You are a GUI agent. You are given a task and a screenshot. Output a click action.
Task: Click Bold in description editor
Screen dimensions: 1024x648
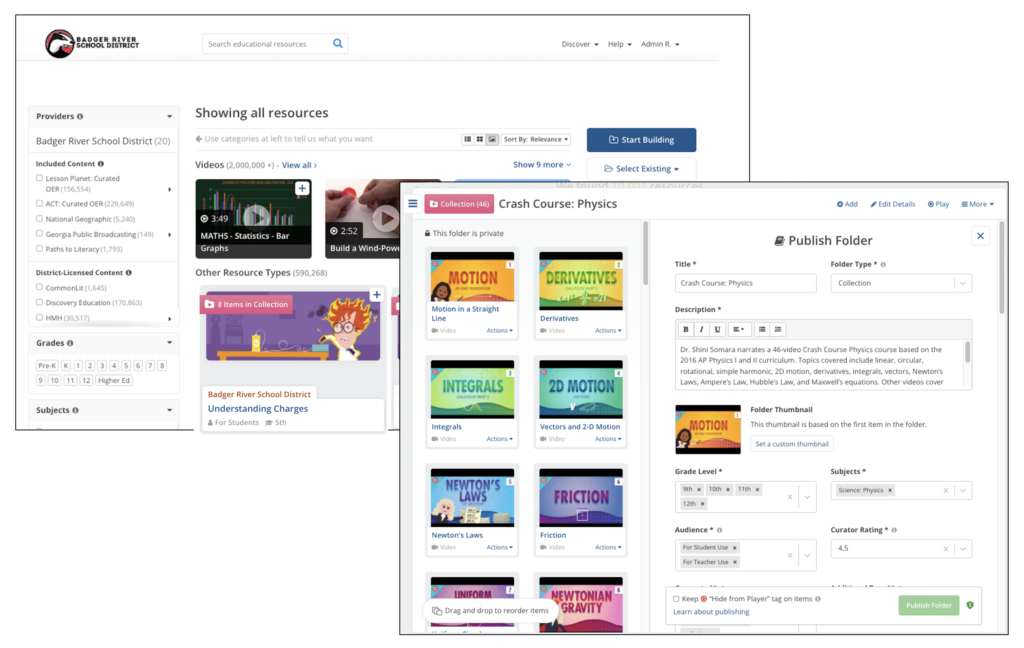click(686, 329)
